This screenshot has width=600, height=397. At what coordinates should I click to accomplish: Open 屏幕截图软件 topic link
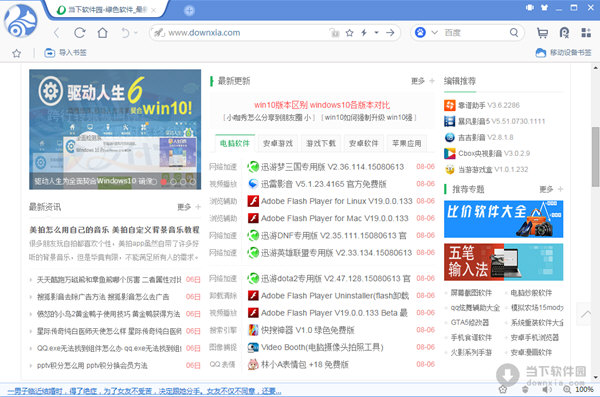point(471,293)
